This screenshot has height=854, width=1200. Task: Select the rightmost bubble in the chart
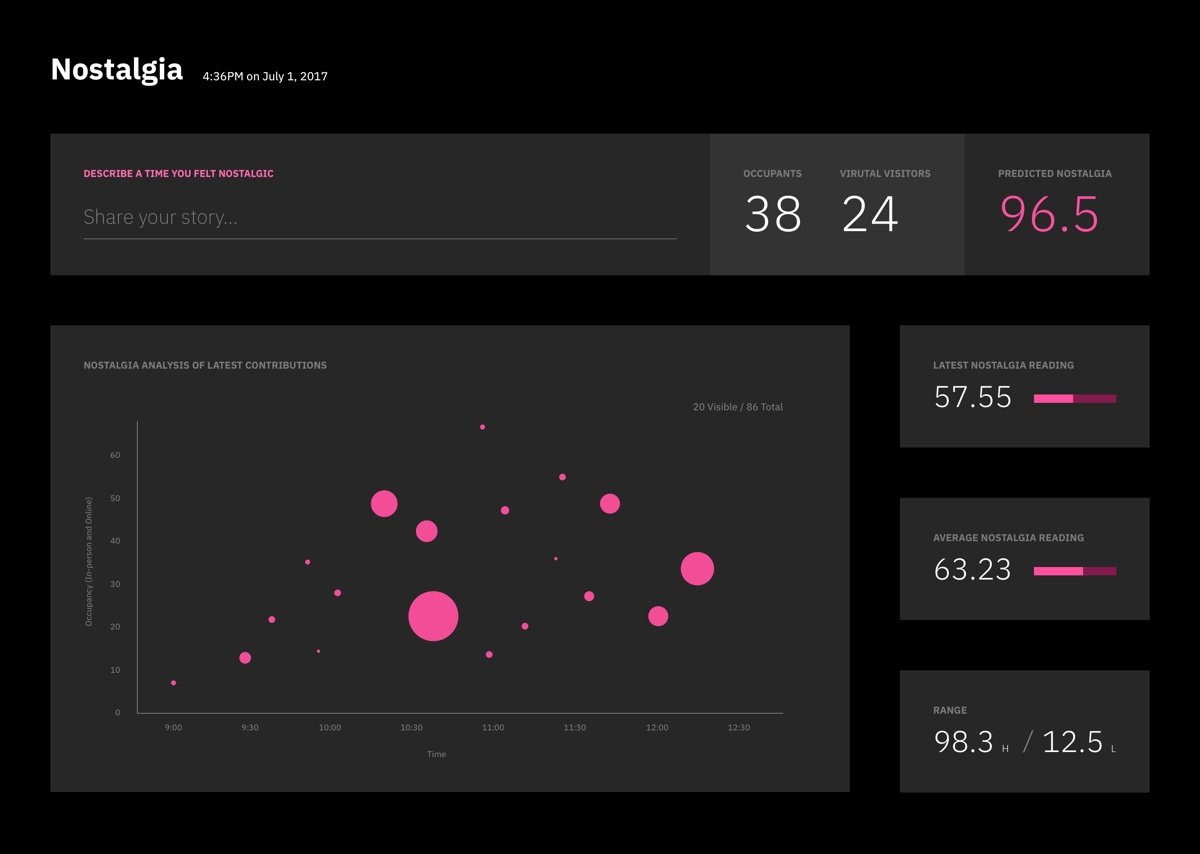click(x=697, y=569)
